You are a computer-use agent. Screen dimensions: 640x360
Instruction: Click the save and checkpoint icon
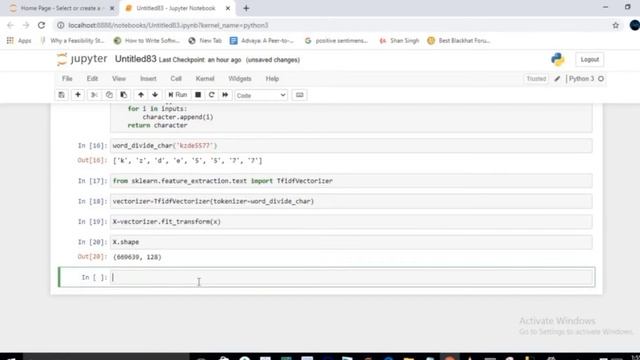pyautogui.click(x=62, y=95)
